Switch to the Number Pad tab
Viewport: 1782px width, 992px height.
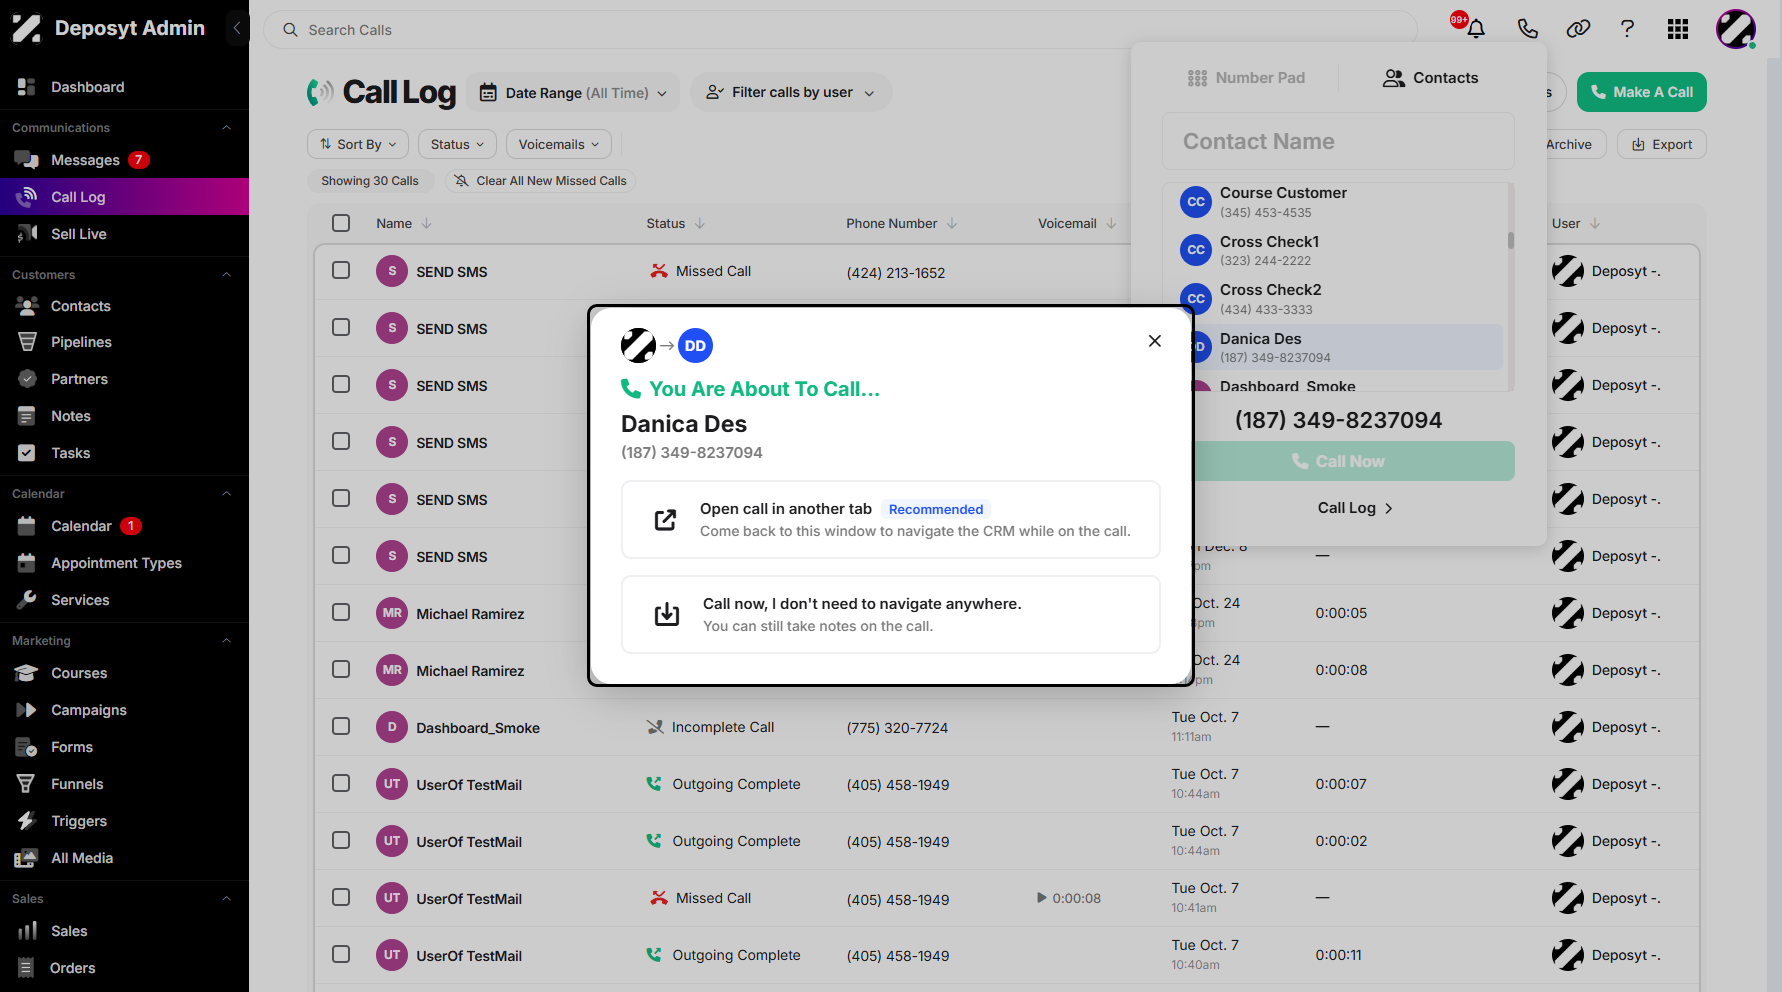[1246, 78]
